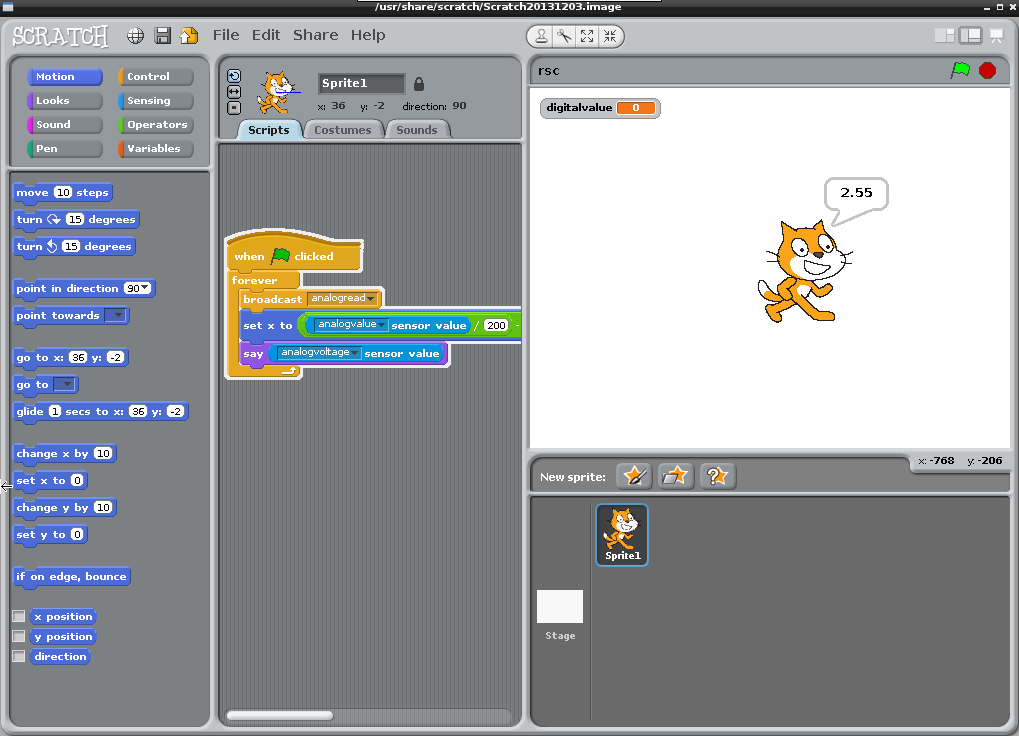Paint a new sprite button

tap(634, 476)
